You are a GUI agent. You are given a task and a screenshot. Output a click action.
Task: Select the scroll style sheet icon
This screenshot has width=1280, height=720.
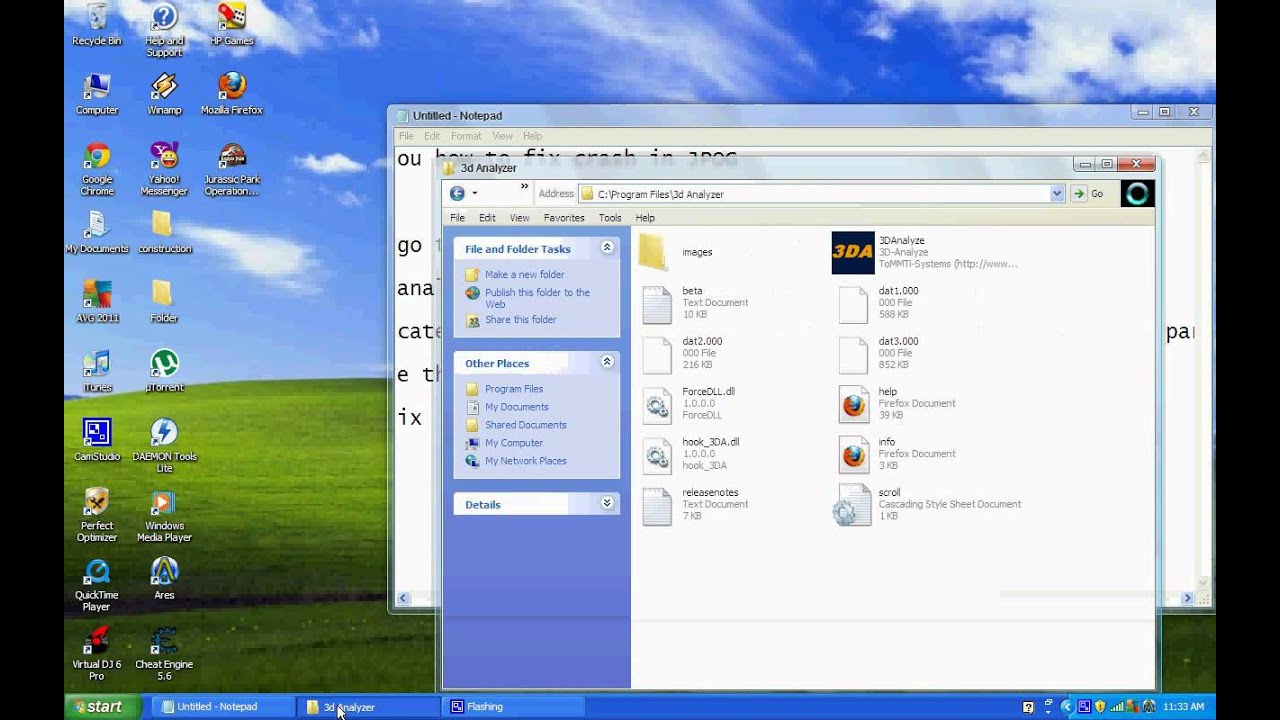click(852, 505)
